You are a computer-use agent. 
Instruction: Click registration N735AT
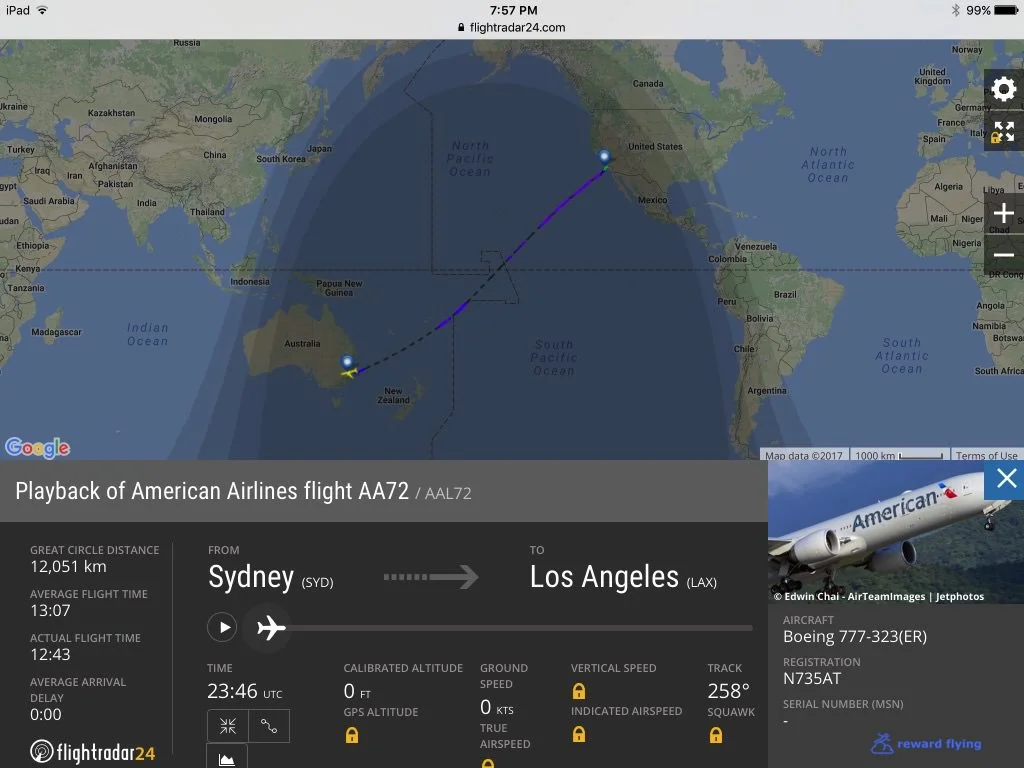tap(812, 679)
